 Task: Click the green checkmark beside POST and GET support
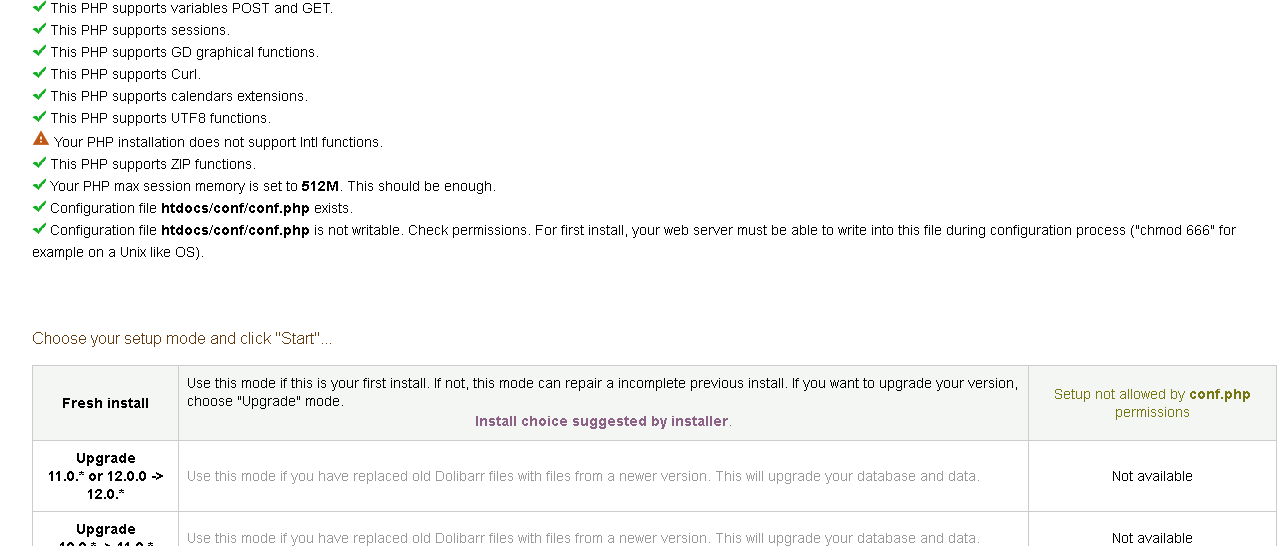click(39, 7)
